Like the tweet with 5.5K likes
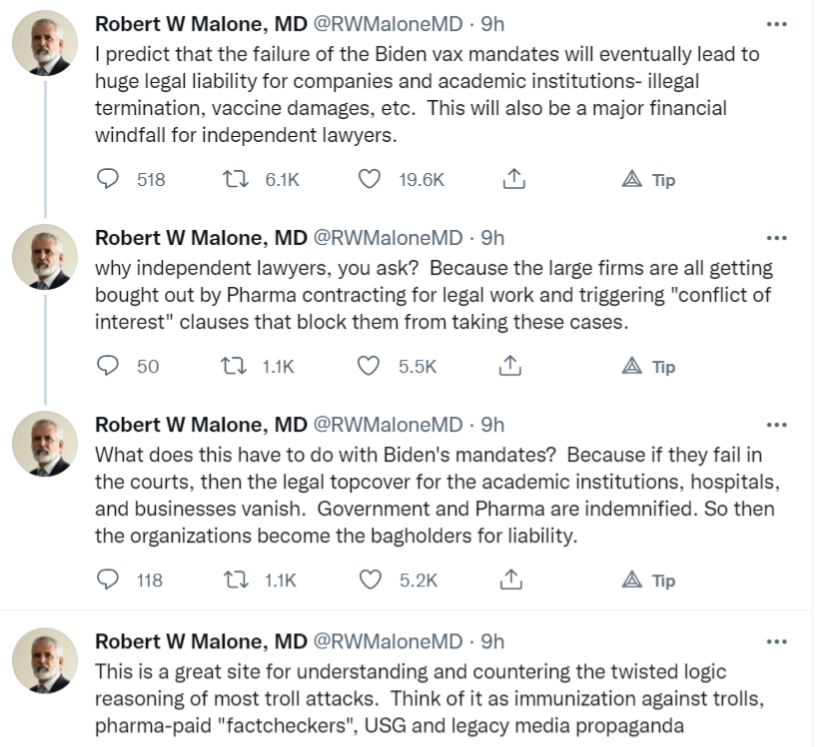830x747 pixels. (370, 367)
